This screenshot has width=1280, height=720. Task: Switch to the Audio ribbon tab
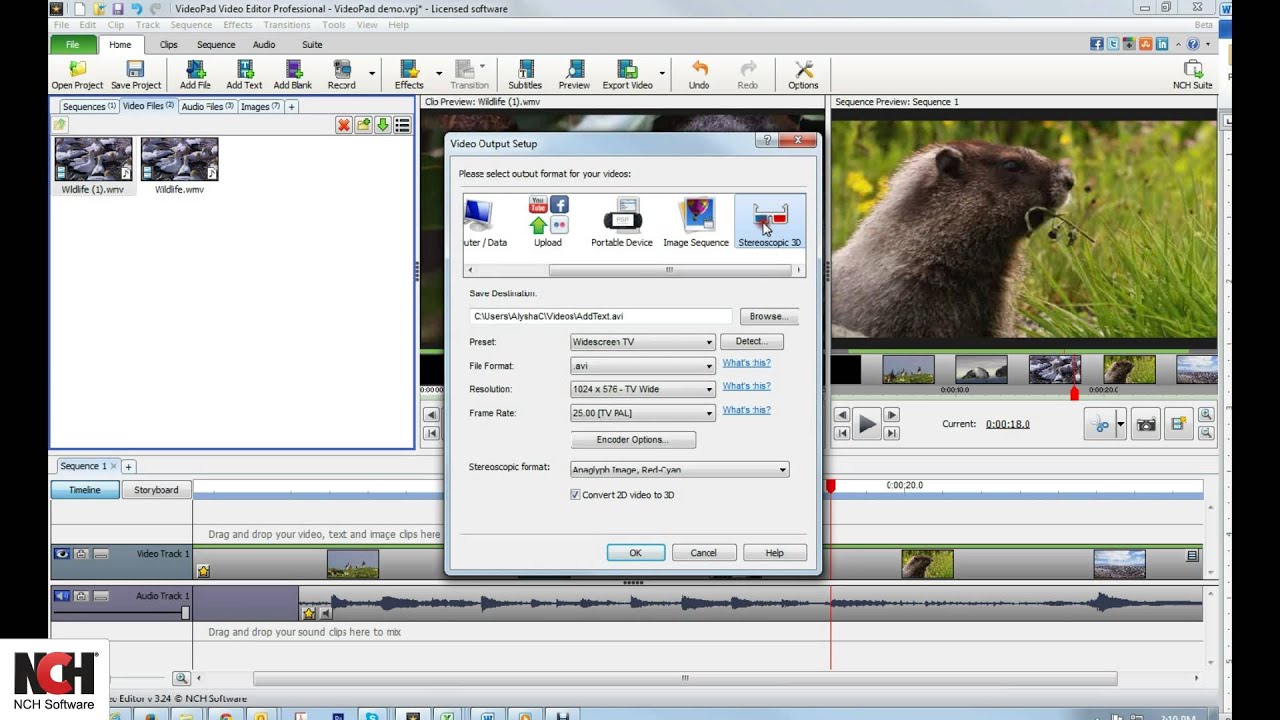click(x=264, y=45)
